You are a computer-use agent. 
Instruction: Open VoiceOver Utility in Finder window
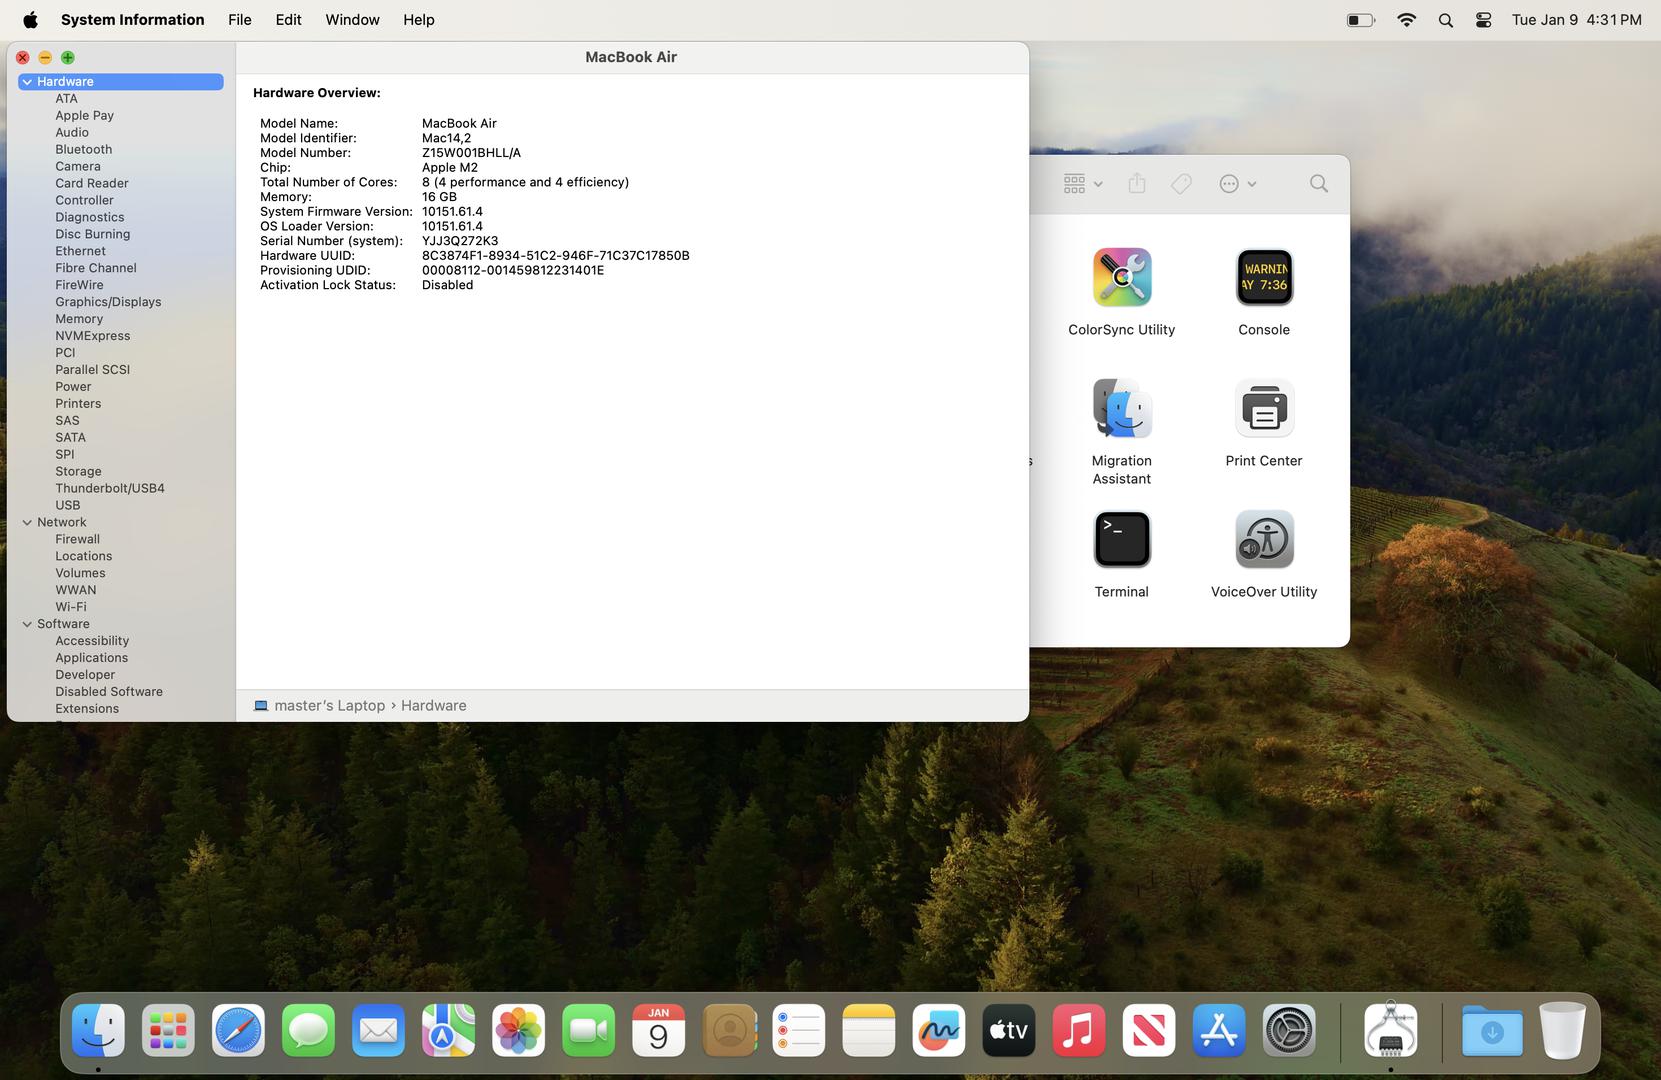pos(1264,540)
